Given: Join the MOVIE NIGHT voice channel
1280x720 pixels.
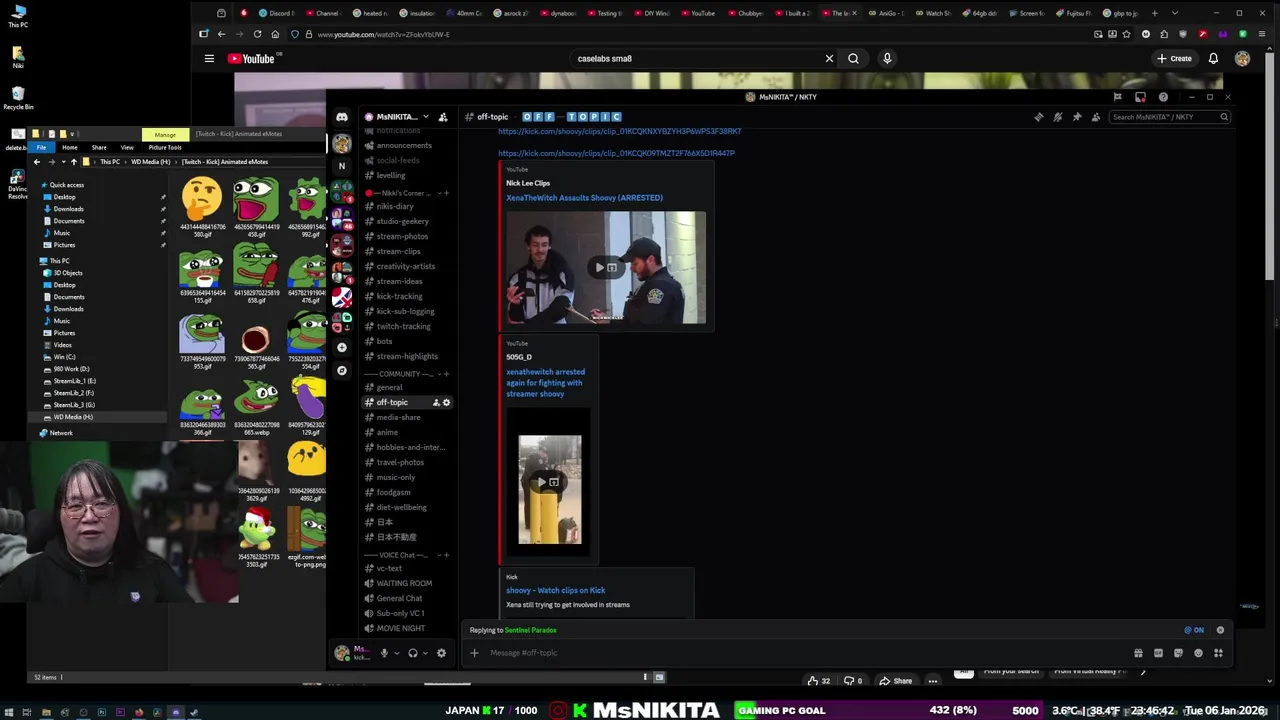Looking at the screenshot, I should [400, 628].
